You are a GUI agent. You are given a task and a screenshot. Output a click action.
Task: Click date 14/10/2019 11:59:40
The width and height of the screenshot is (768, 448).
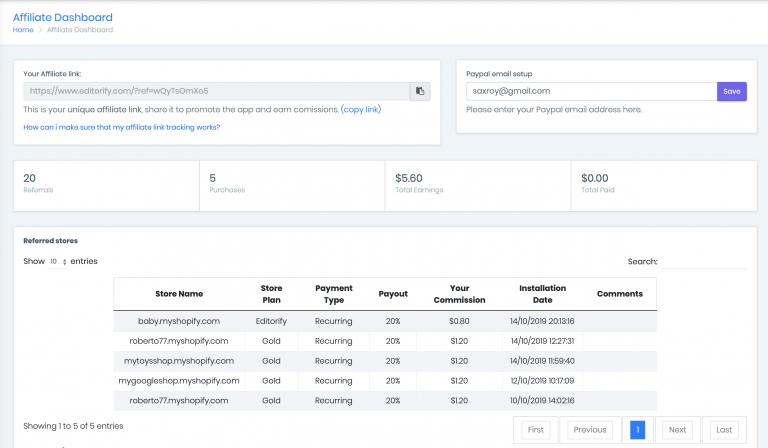542,361
